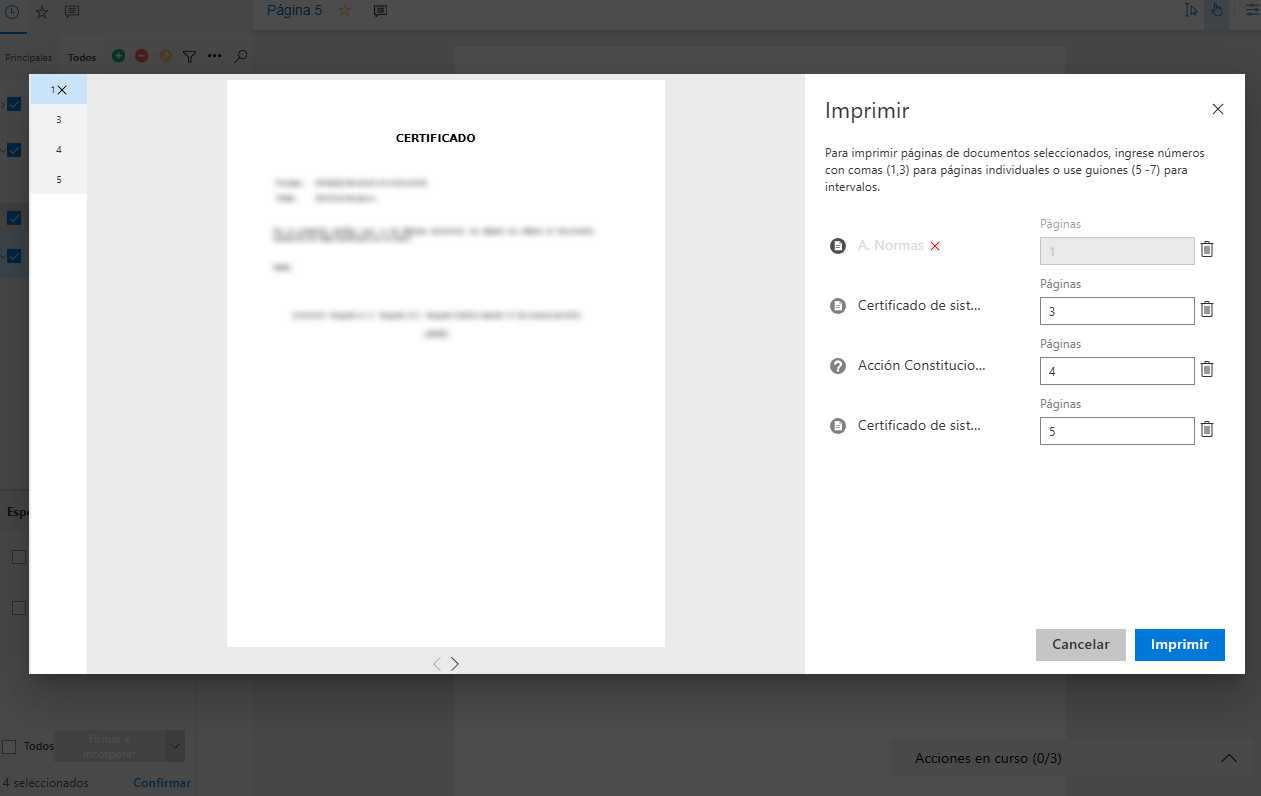Click the red X next to A. Normas
Viewport: 1261px width, 796px height.
(935, 246)
